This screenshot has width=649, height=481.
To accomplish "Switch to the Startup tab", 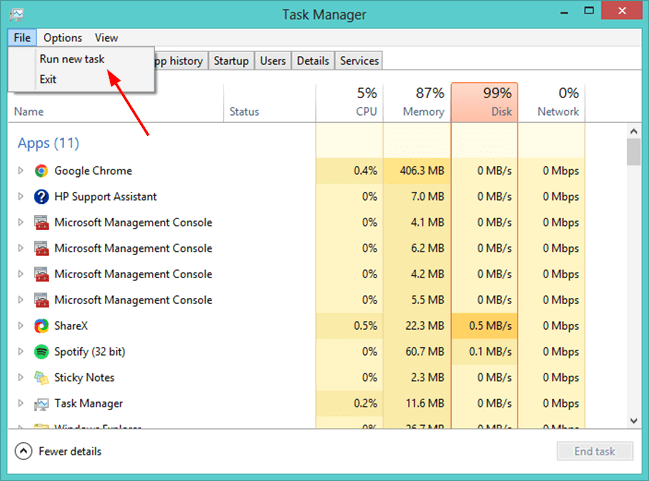I will click(231, 61).
